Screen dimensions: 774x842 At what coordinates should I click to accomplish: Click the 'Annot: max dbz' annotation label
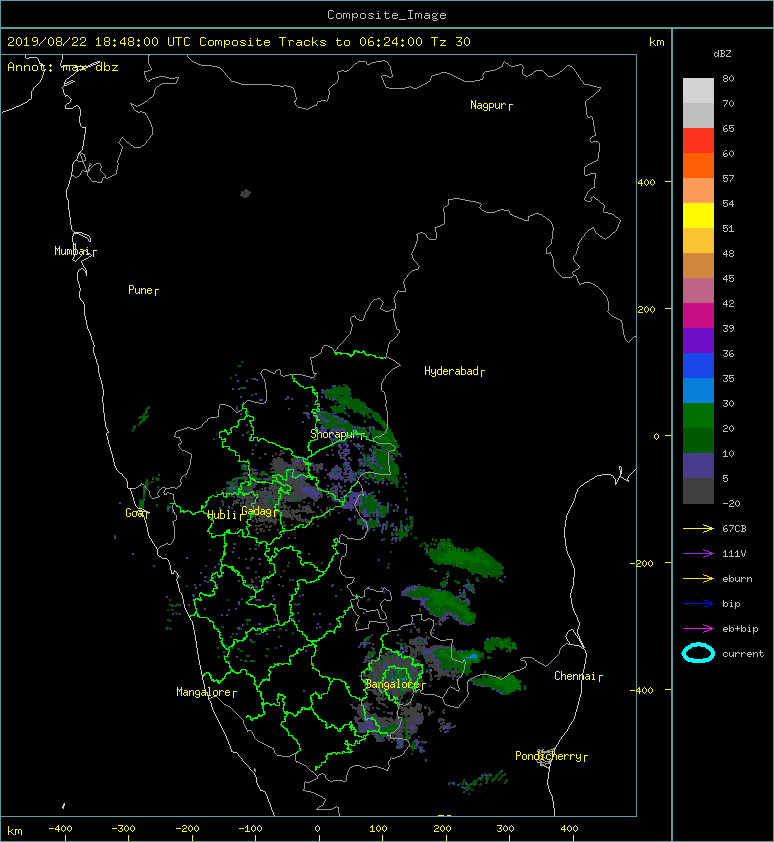62,67
